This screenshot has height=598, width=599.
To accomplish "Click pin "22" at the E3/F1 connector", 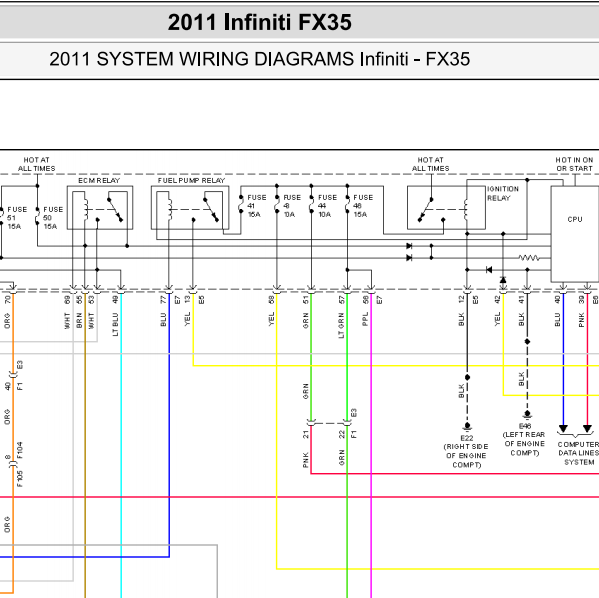I will (342, 434).
